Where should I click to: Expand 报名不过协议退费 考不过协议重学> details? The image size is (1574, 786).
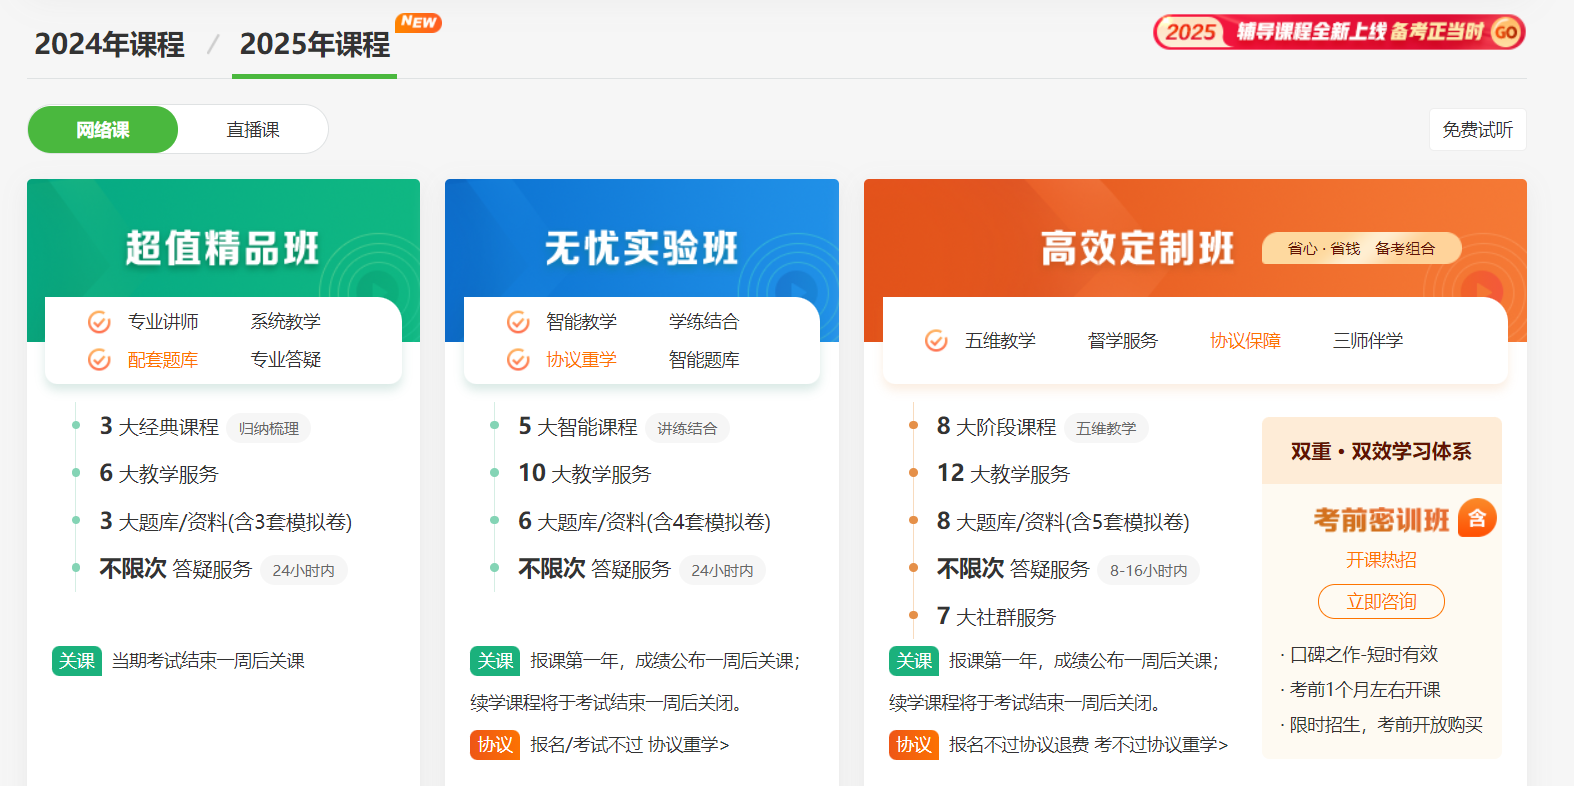(x=1088, y=745)
